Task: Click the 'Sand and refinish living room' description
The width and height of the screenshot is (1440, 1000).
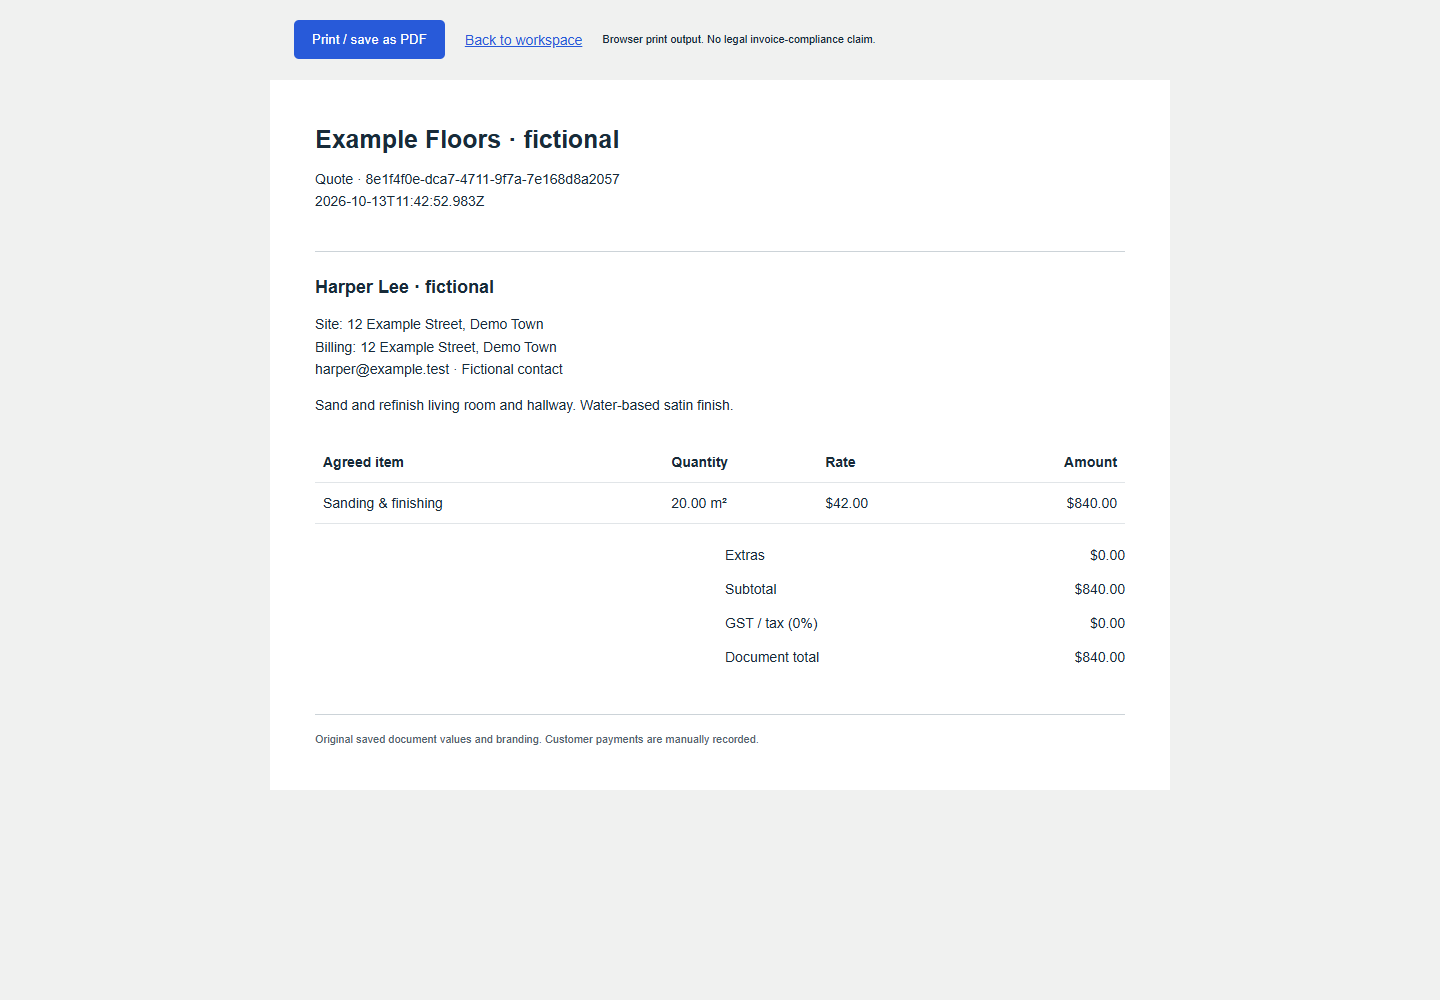Action: [x=524, y=405]
